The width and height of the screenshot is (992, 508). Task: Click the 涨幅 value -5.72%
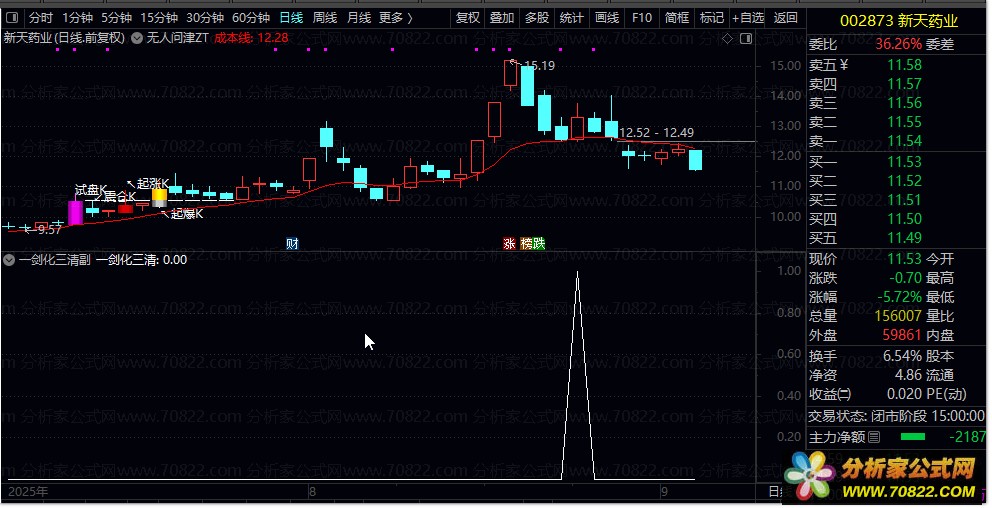[900, 297]
